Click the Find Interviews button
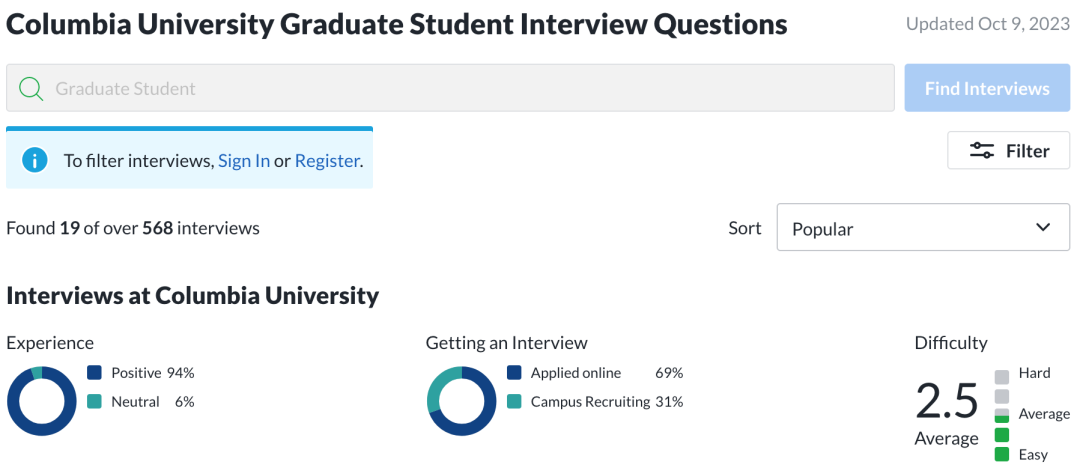1080x471 pixels. coord(987,88)
